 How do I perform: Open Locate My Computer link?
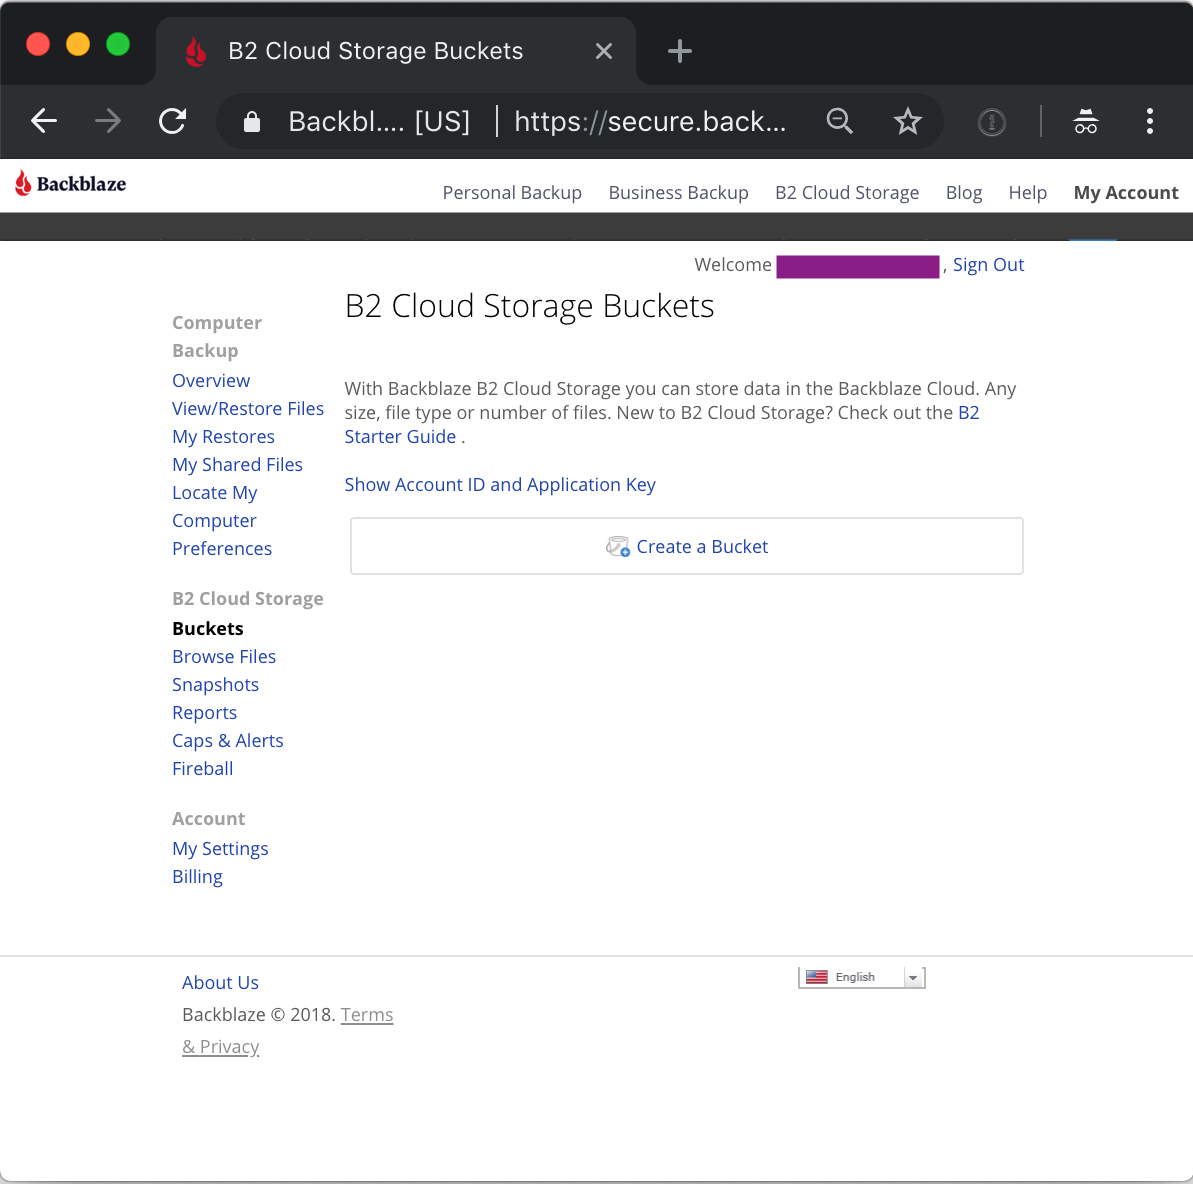point(215,507)
